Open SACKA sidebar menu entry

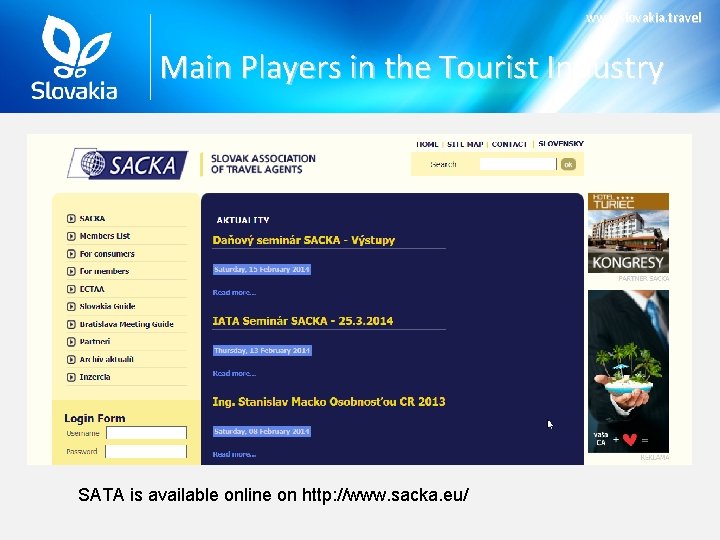click(x=92, y=219)
